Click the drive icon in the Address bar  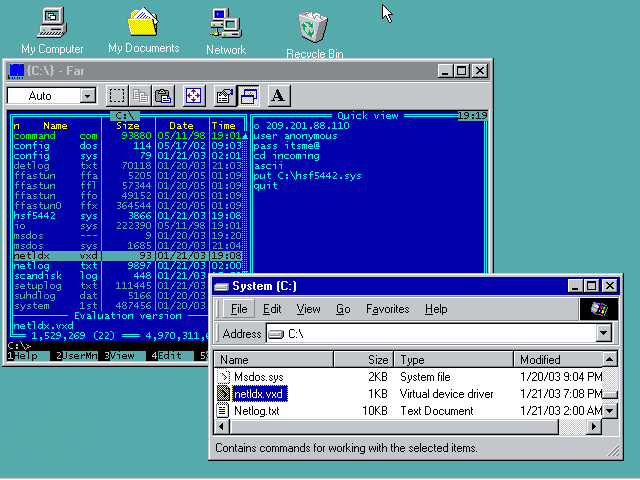point(276,334)
